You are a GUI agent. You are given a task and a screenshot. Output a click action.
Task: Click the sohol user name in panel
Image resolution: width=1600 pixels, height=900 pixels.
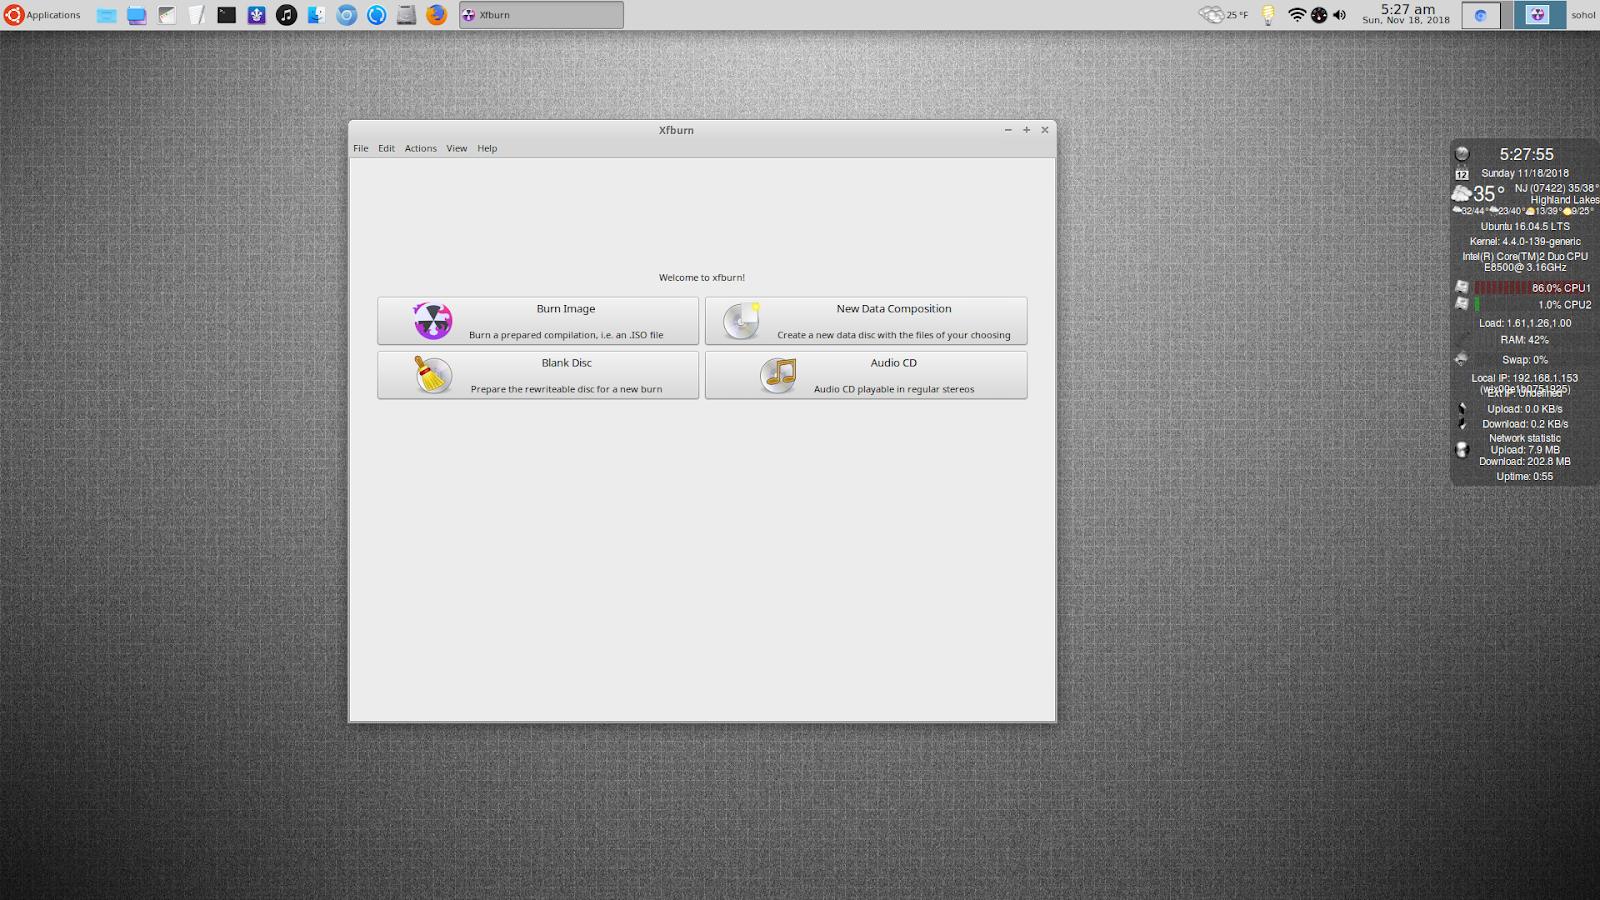click(x=1583, y=15)
